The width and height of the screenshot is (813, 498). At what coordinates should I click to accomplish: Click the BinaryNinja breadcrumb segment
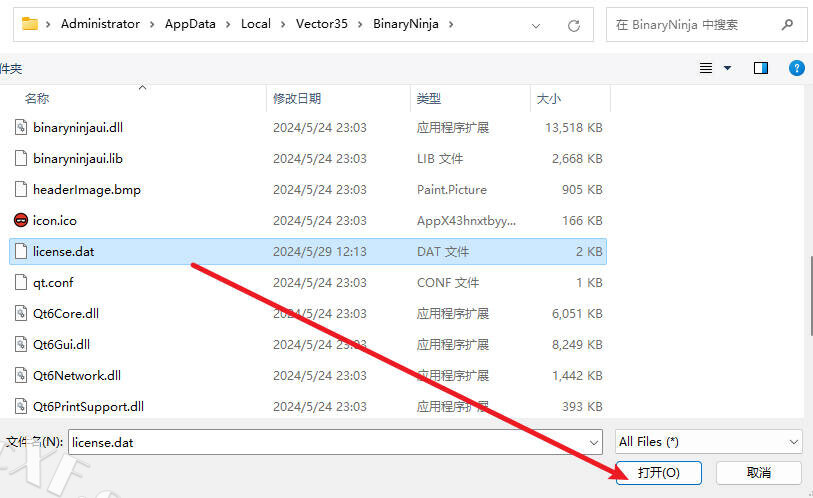pos(405,24)
